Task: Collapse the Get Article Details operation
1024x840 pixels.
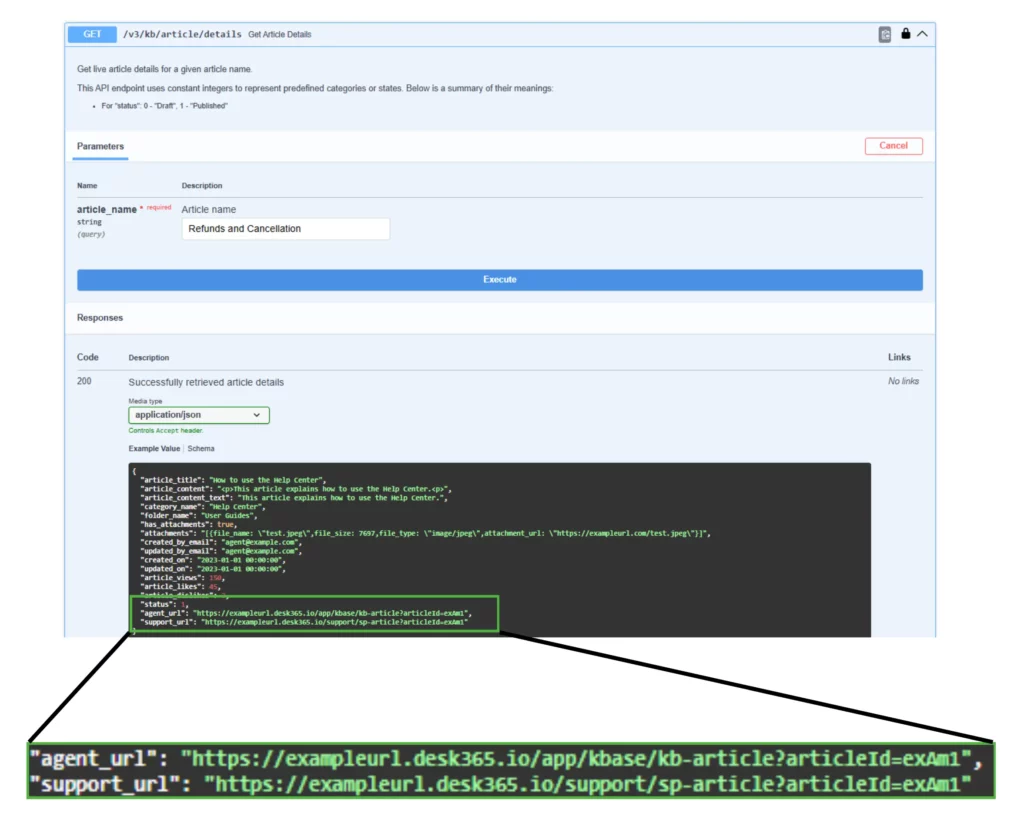Action: point(922,34)
